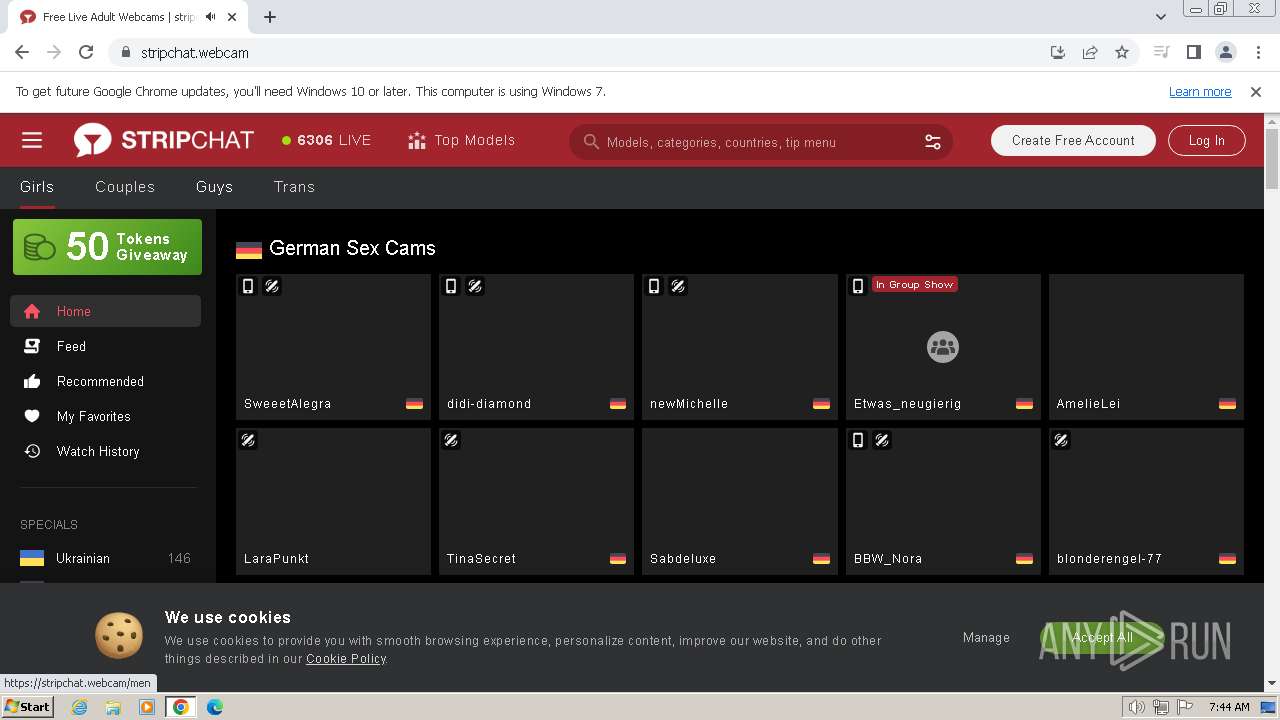Open BBW_Nora cam thumbnail
Image resolution: width=1280 pixels, height=720 pixels.
tap(943, 501)
